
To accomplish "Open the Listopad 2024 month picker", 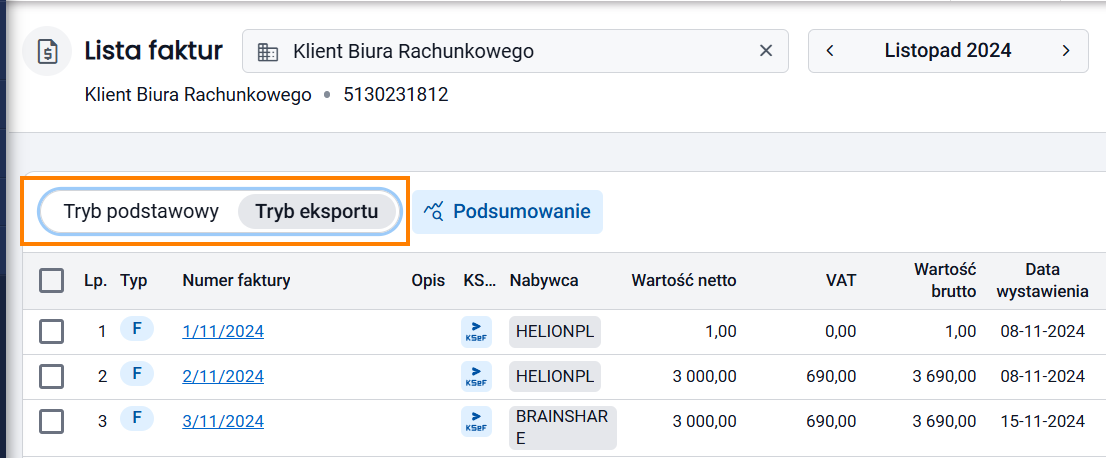I will click(x=948, y=51).
